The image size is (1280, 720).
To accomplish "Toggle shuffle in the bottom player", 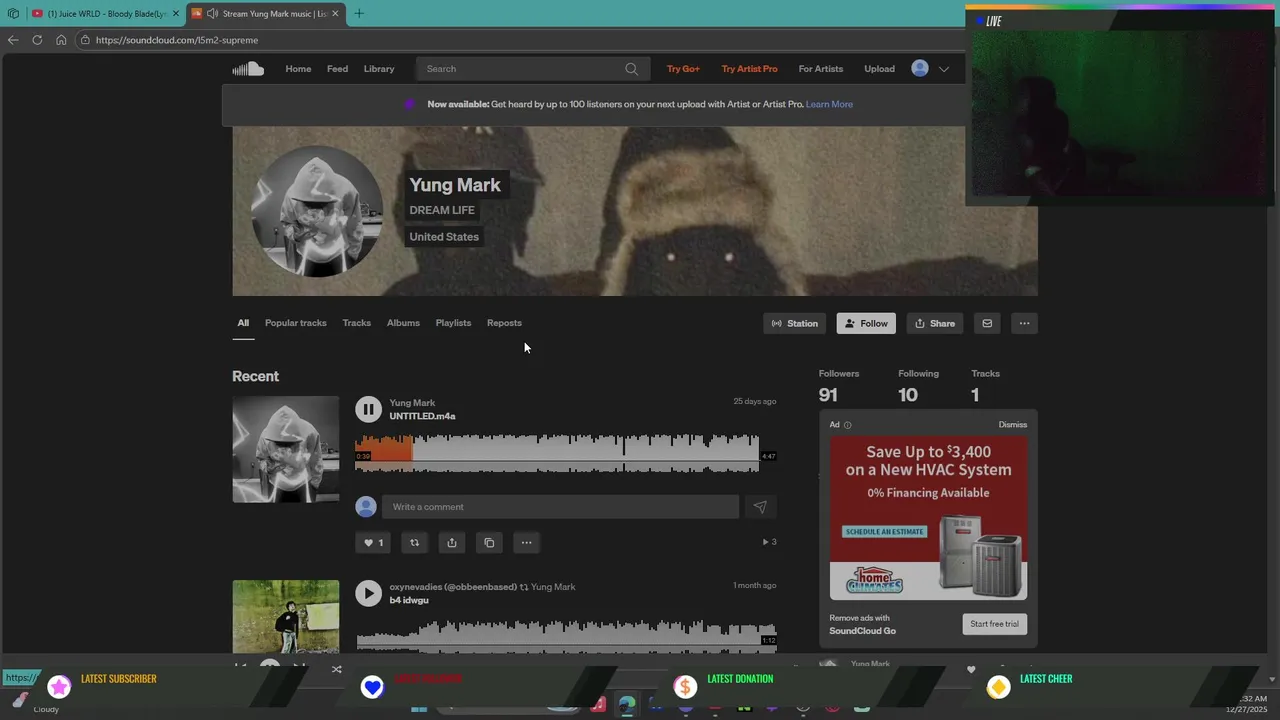I will coord(337,669).
